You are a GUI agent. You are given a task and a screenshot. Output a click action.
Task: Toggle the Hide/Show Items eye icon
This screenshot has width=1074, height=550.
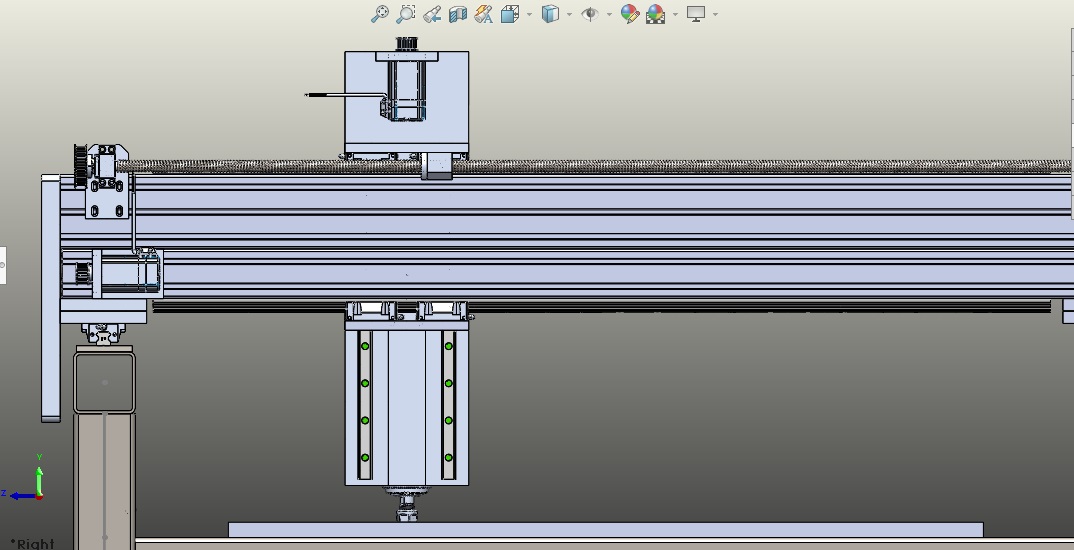point(590,14)
